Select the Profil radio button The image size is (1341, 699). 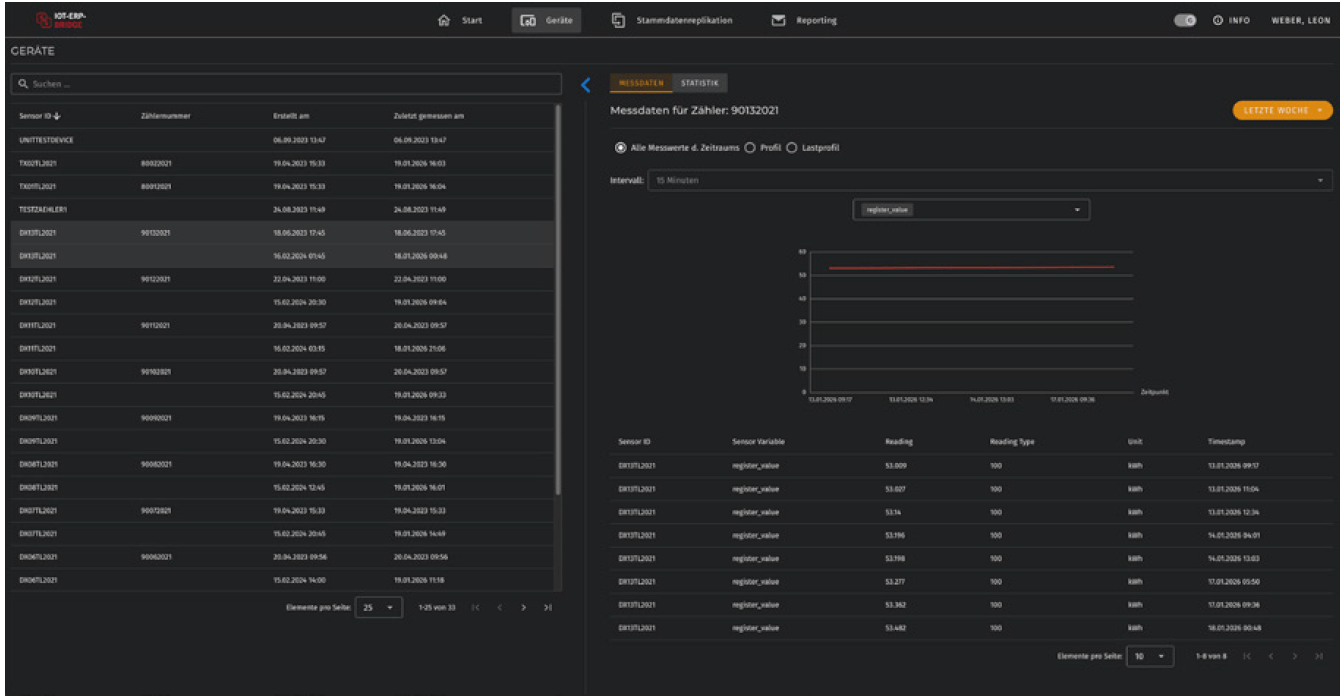[x=751, y=148]
